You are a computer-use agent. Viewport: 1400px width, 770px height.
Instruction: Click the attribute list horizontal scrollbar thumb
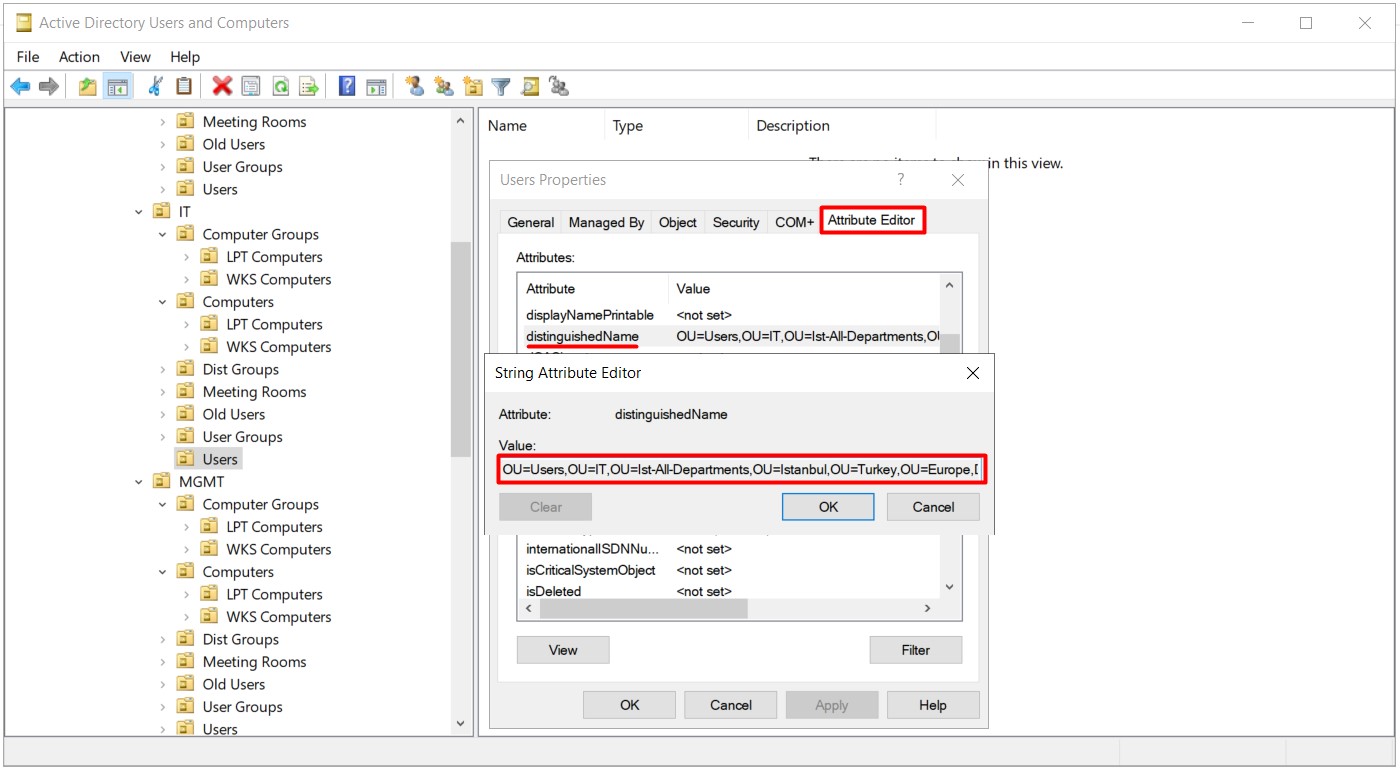point(643,608)
